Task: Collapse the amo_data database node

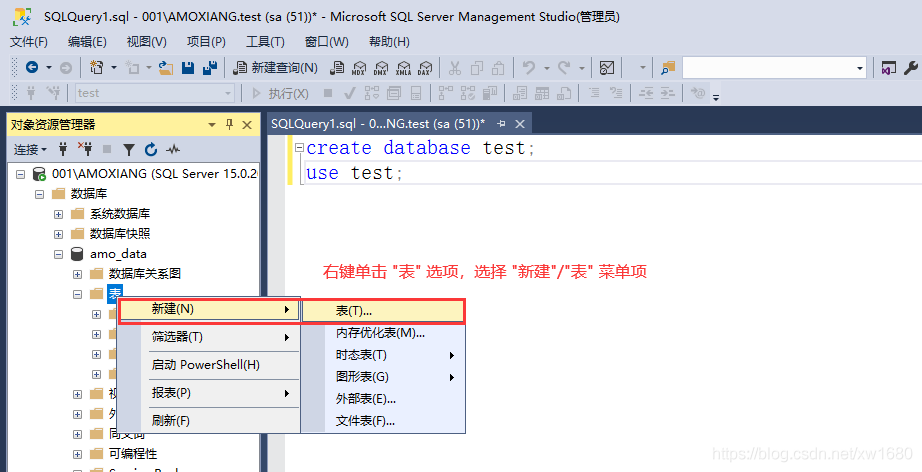Action: (x=59, y=254)
